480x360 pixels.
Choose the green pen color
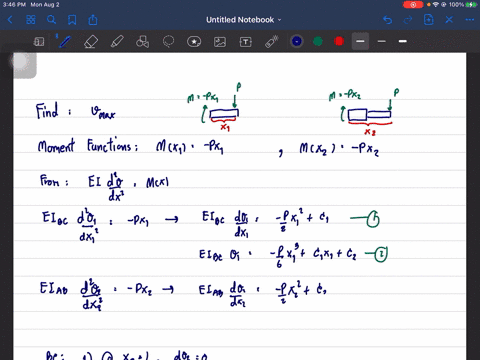tap(318, 41)
